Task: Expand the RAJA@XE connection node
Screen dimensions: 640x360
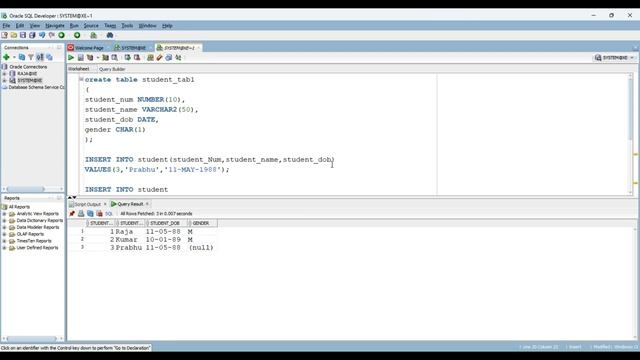Action: pyautogui.click(x=4, y=73)
